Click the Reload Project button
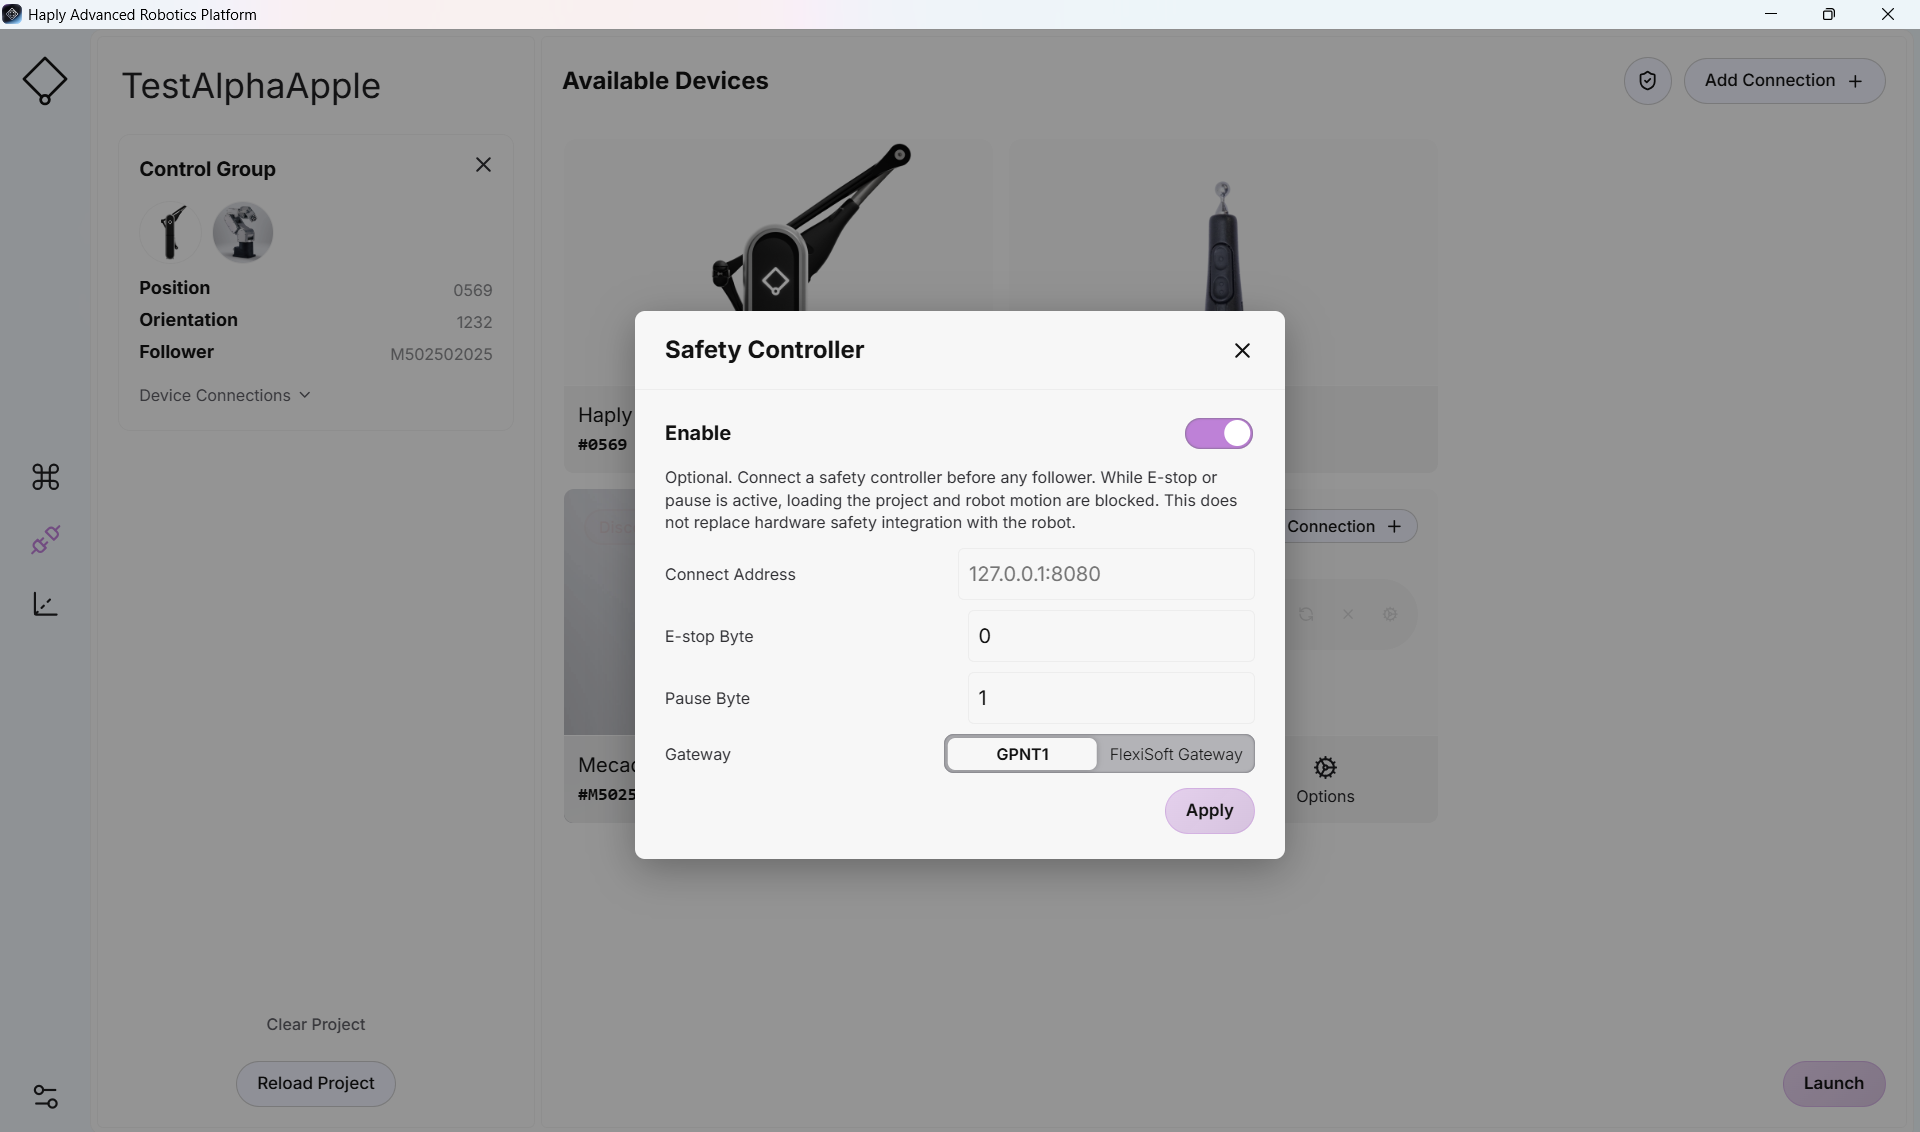 point(316,1084)
